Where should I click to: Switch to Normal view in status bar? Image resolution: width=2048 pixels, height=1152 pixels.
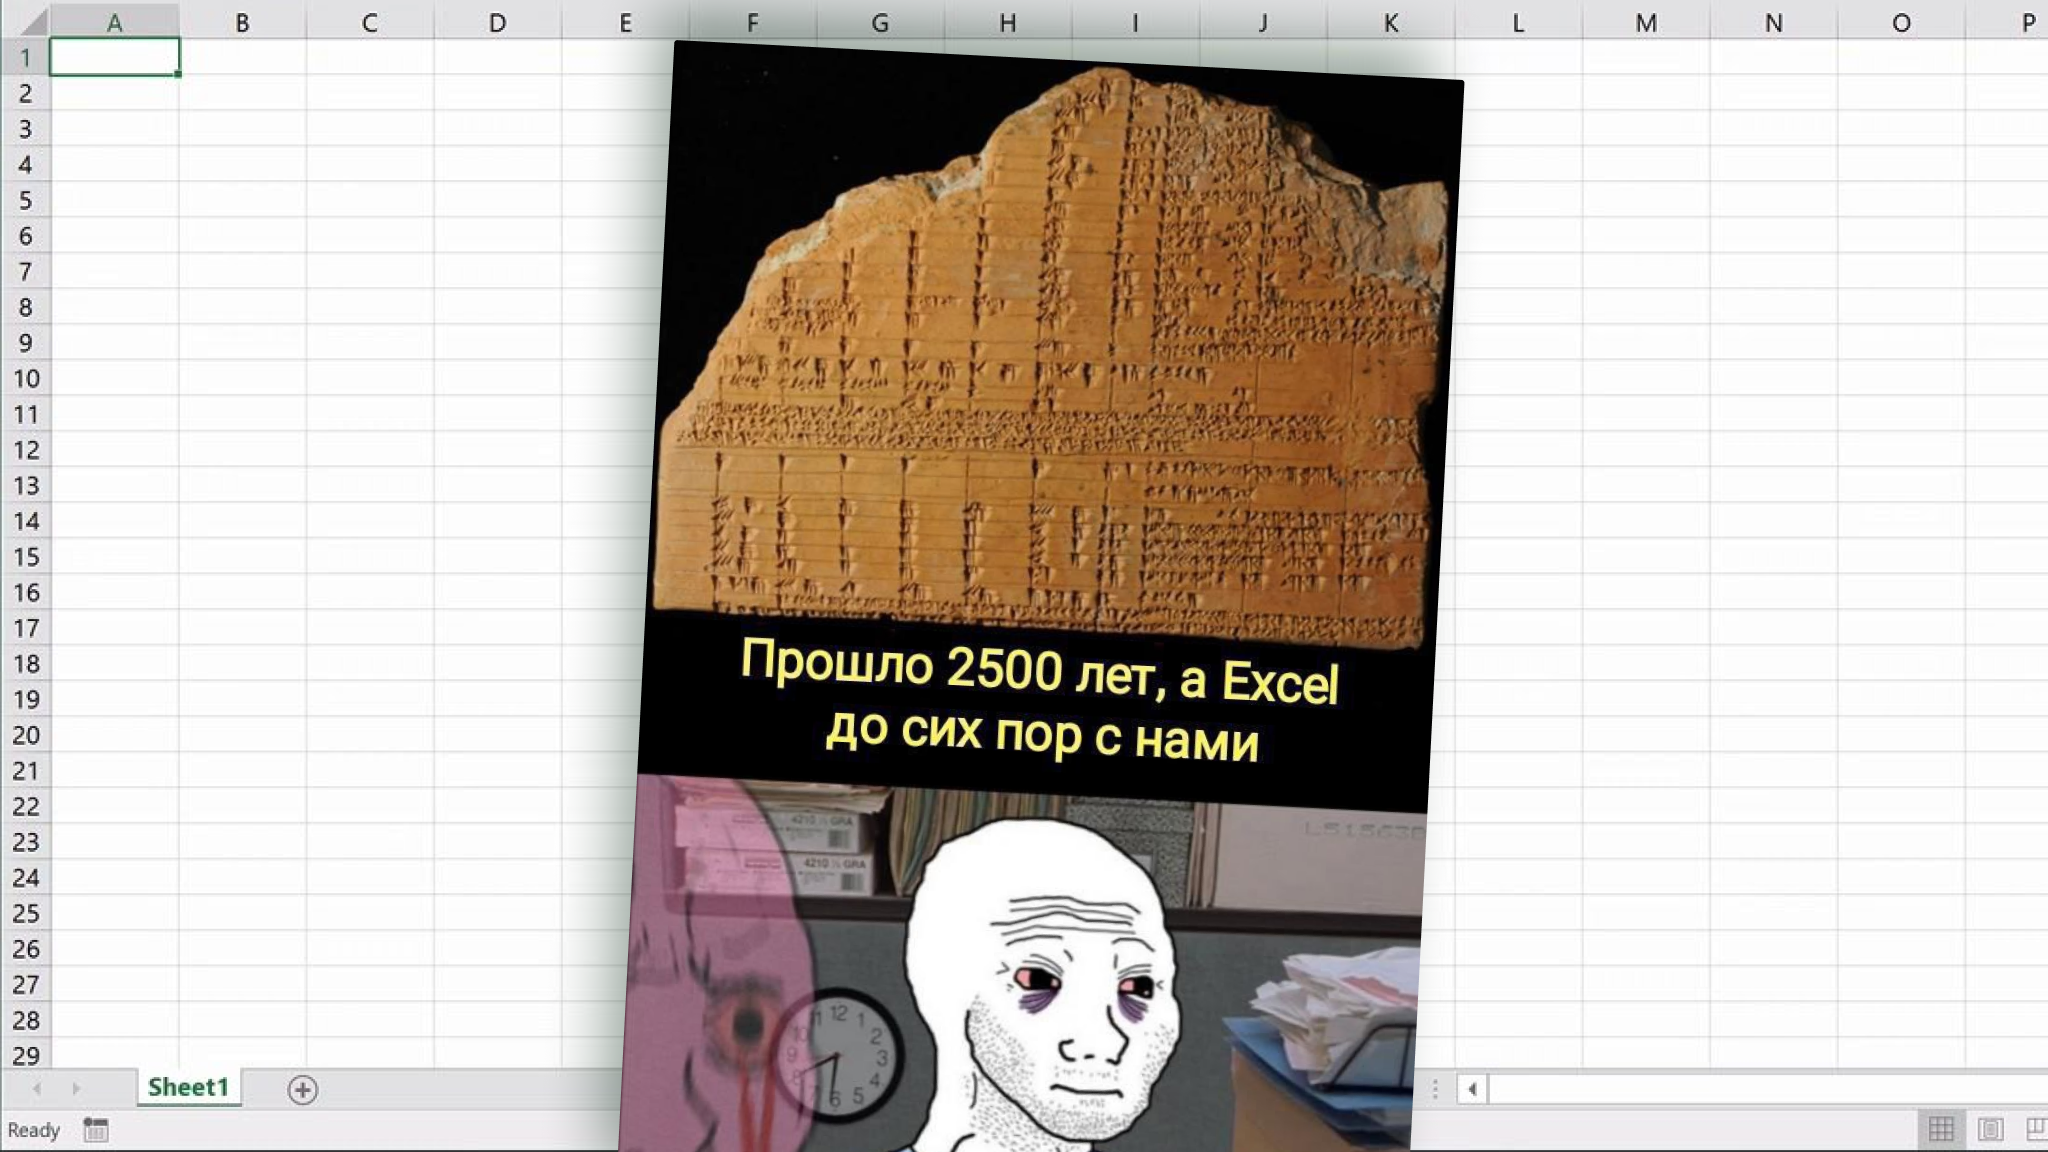pyautogui.click(x=1941, y=1130)
